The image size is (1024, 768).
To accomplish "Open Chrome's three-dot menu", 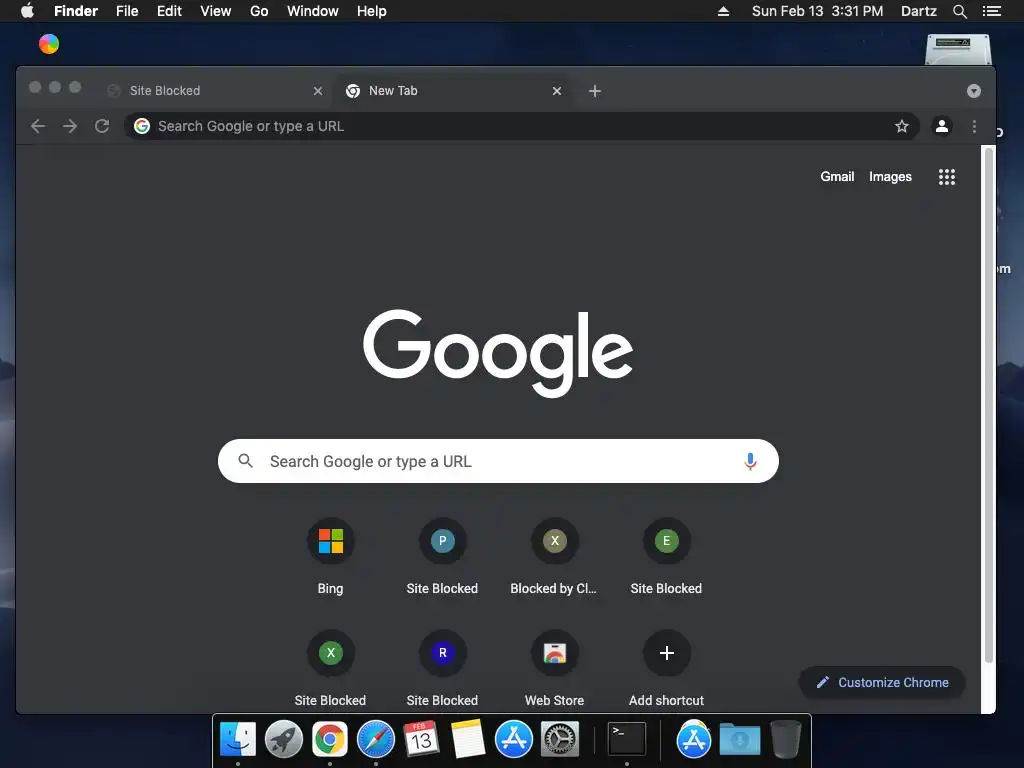I will [974, 126].
